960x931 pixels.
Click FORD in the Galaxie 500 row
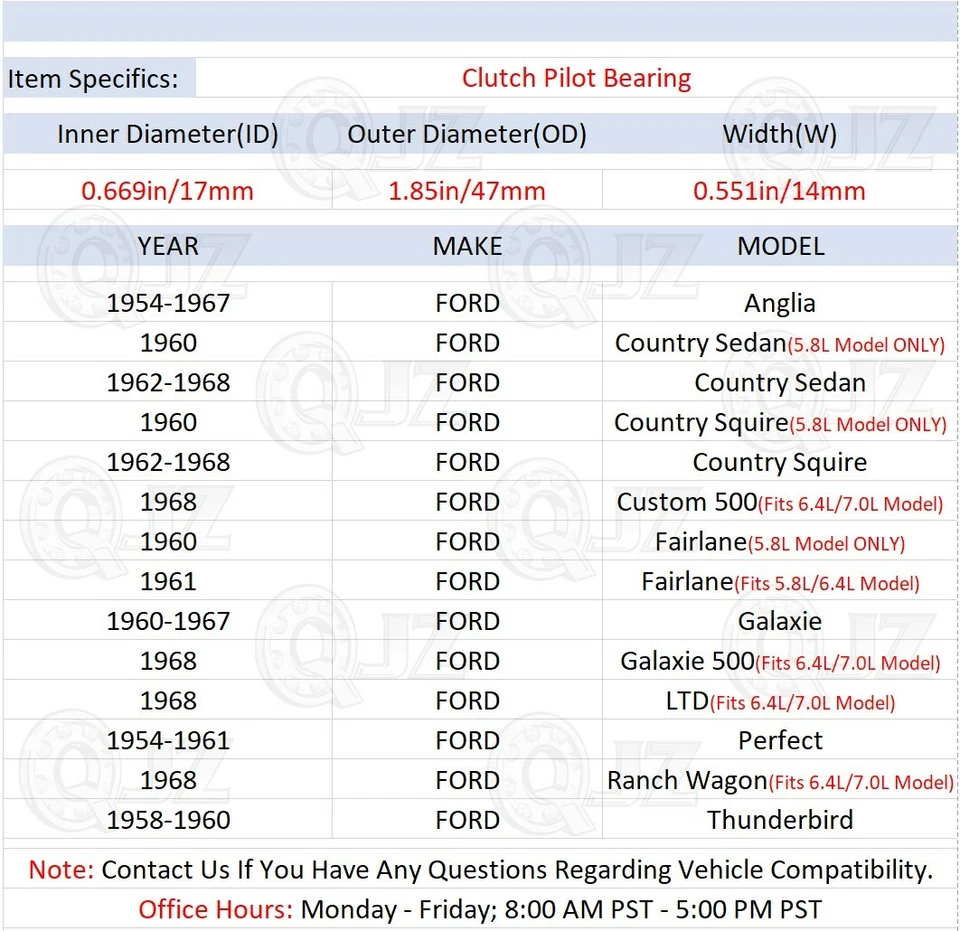tap(467, 661)
